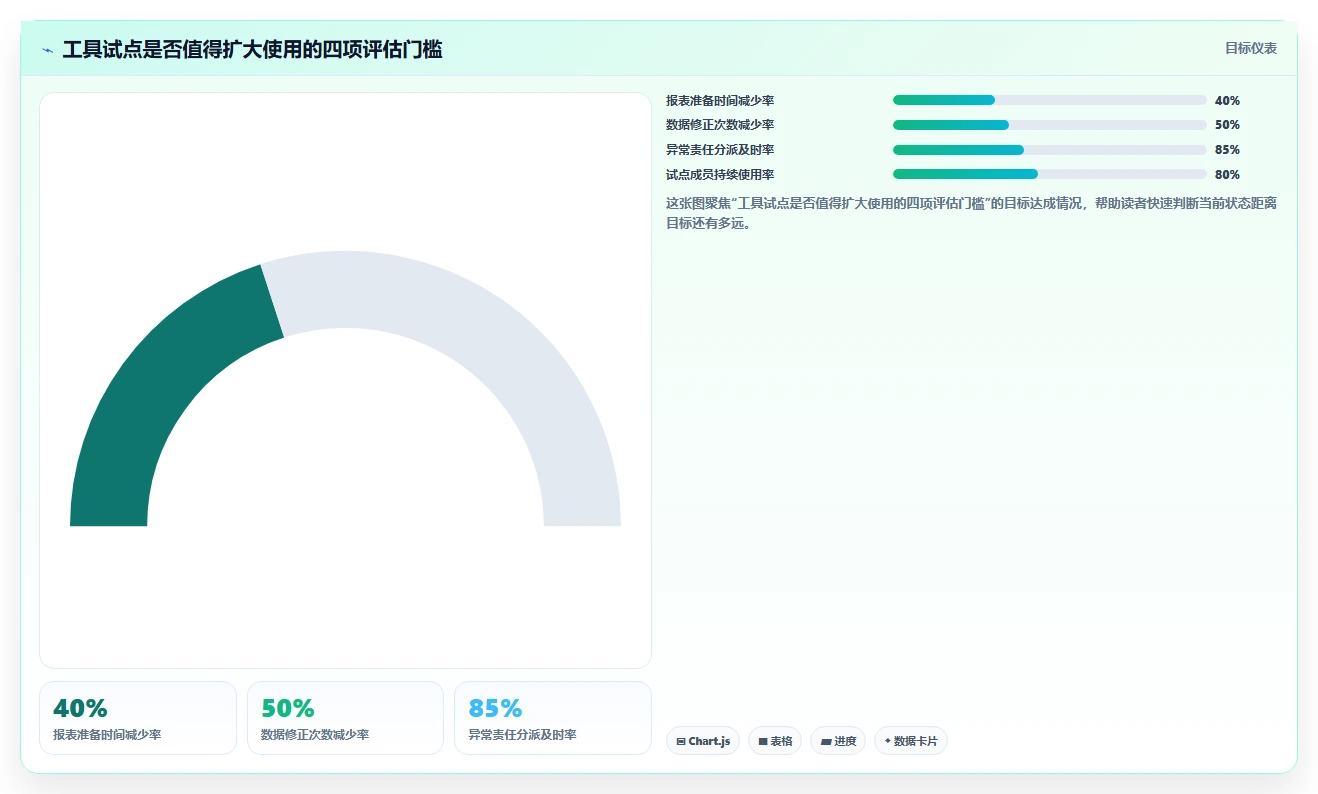Click the description paragraph starting 这张图聚焦
1318x794 pixels.
tap(971, 213)
